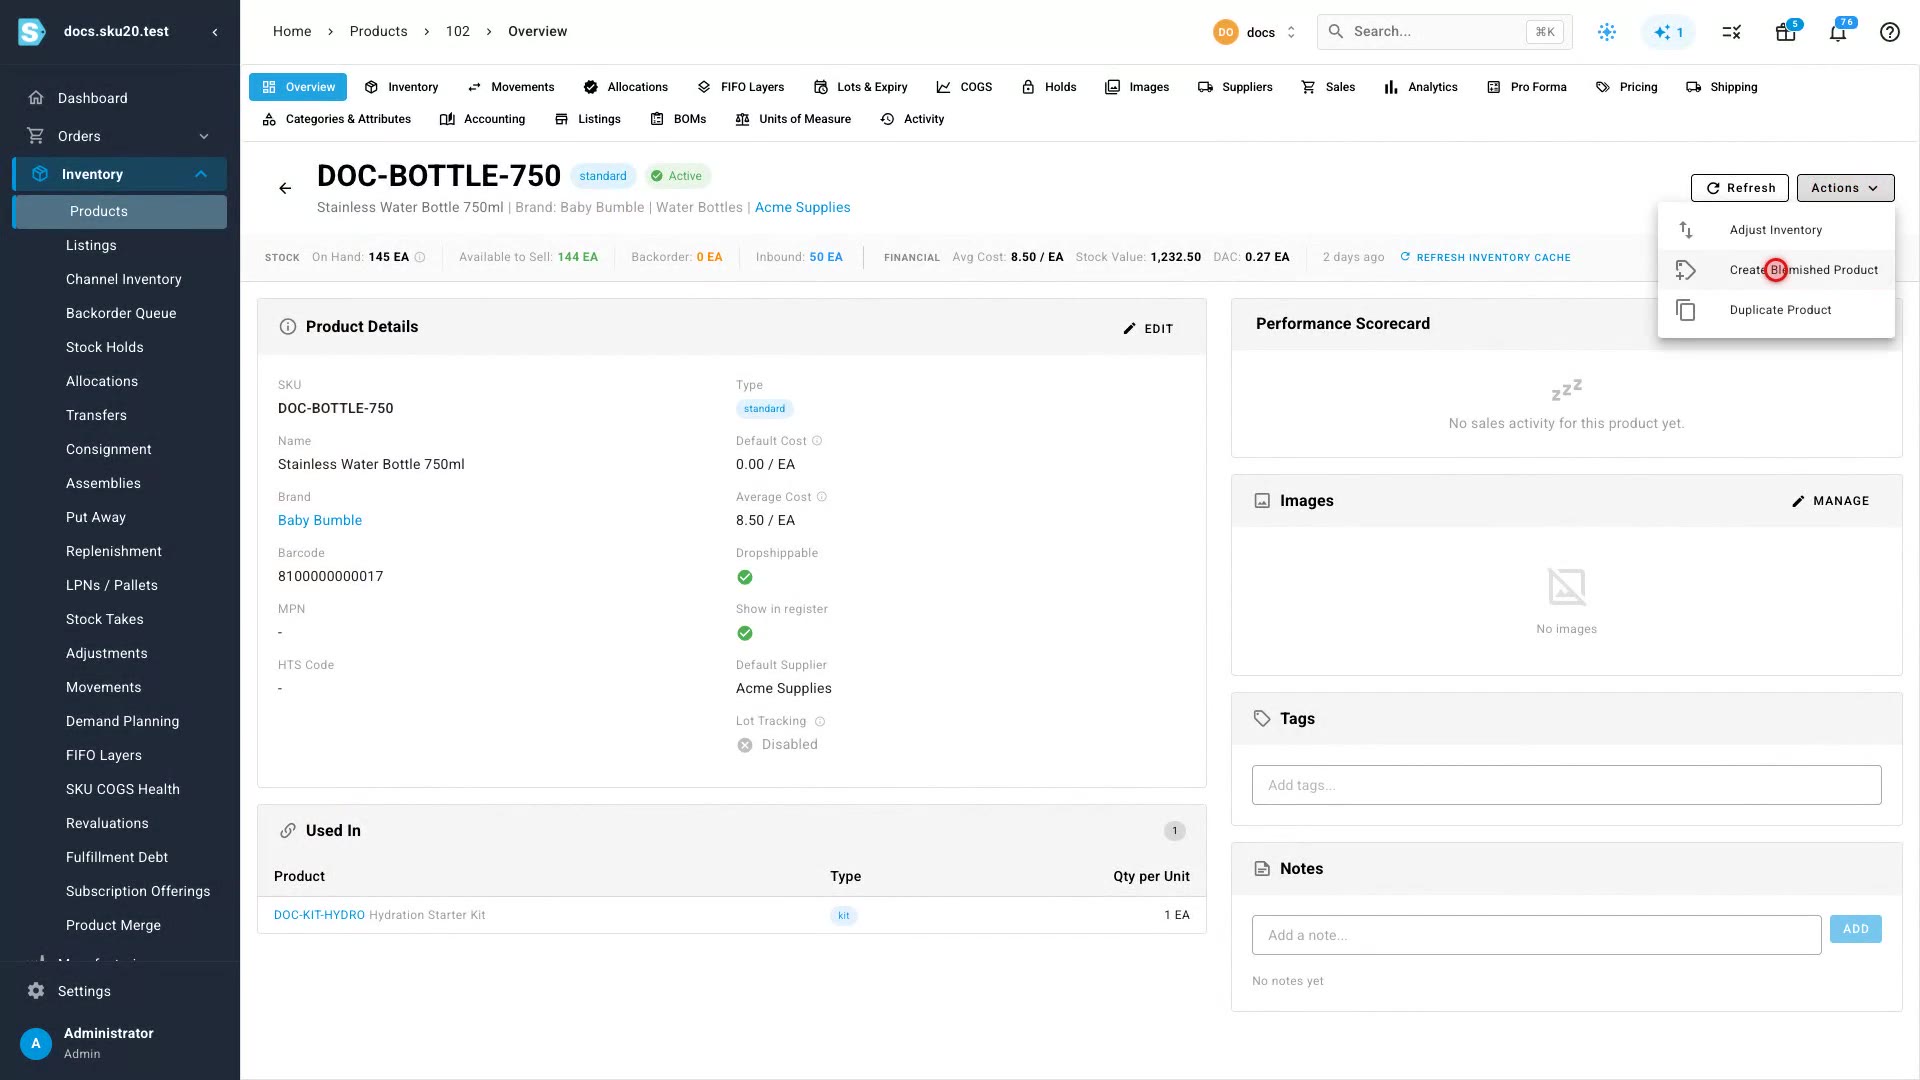Viewport: 1920px width, 1080px height.
Task: Collapse the sidebar using the chevron
Action: coord(215,32)
